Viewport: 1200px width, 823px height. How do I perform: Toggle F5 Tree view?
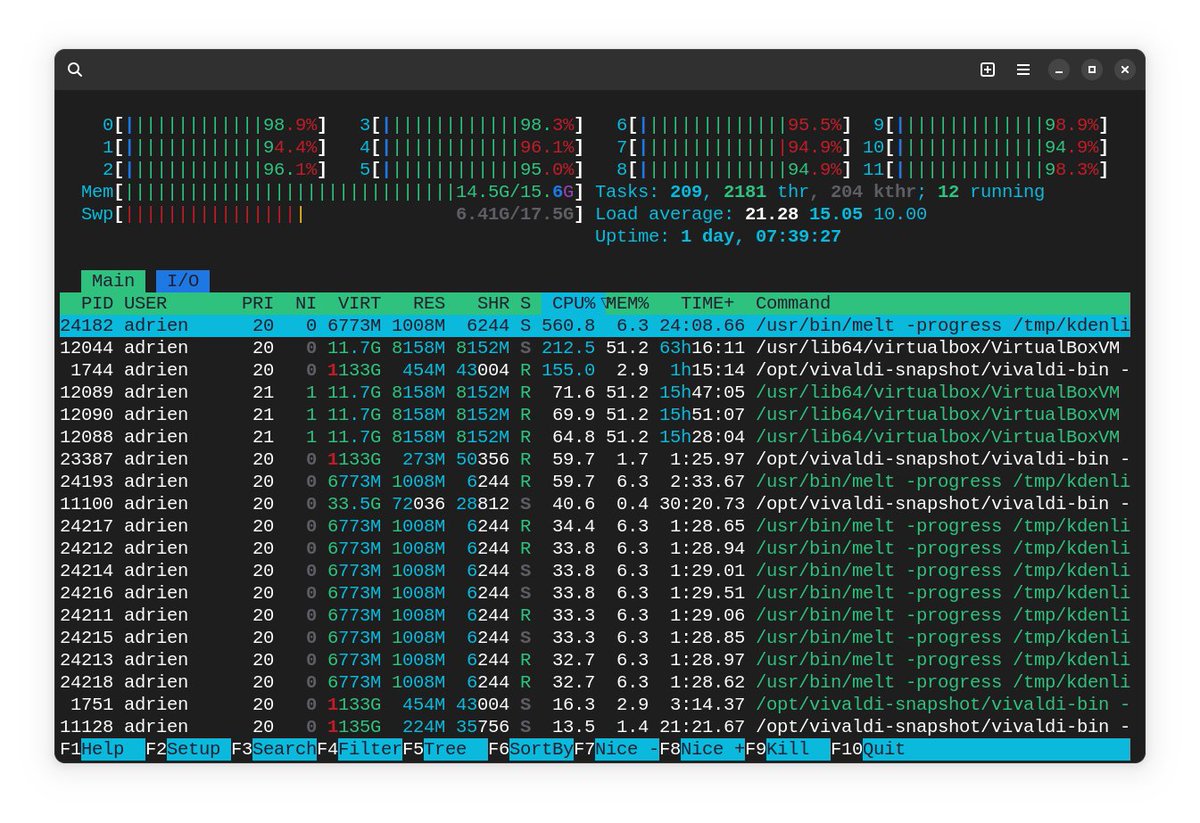(445, 749)
